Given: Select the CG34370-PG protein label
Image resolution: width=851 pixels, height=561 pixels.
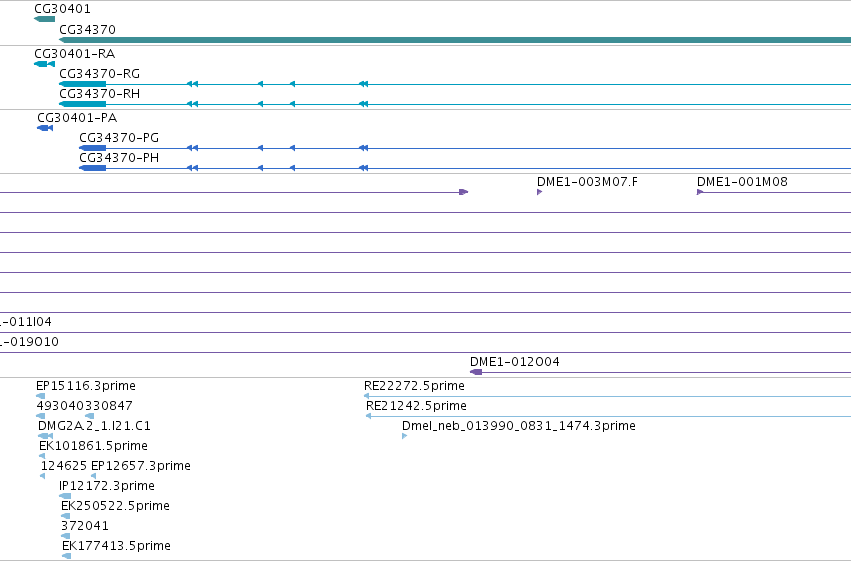Looking at the screenshot, I should [119, 138].
